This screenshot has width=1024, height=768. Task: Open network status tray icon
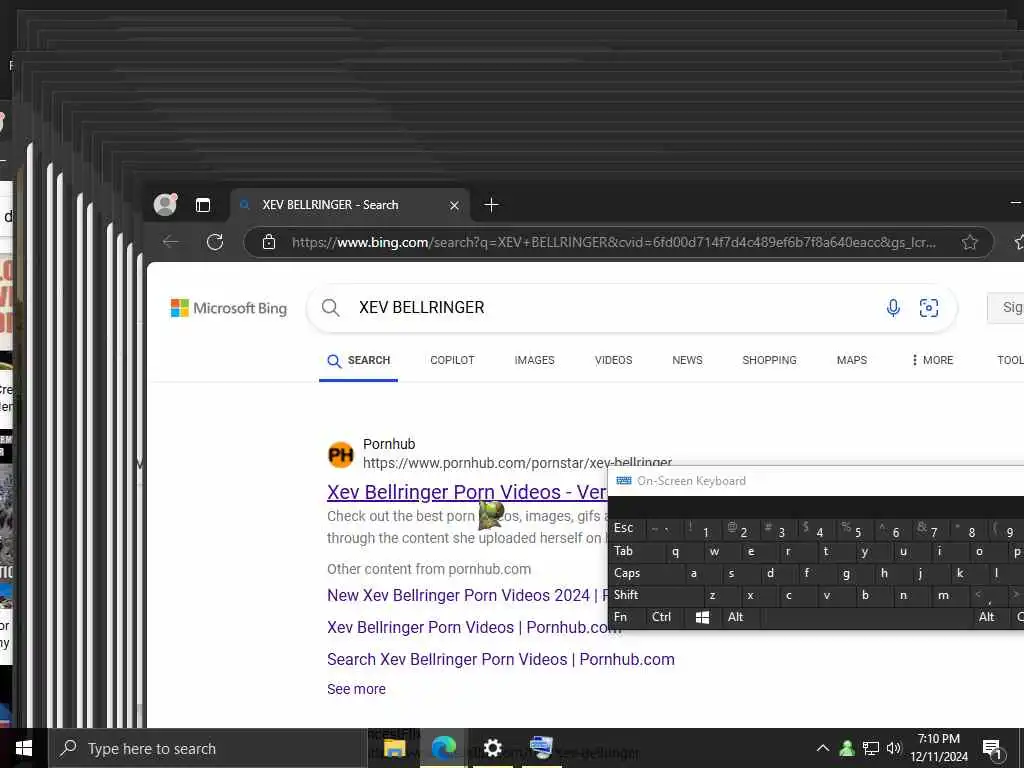pos(871,748)
